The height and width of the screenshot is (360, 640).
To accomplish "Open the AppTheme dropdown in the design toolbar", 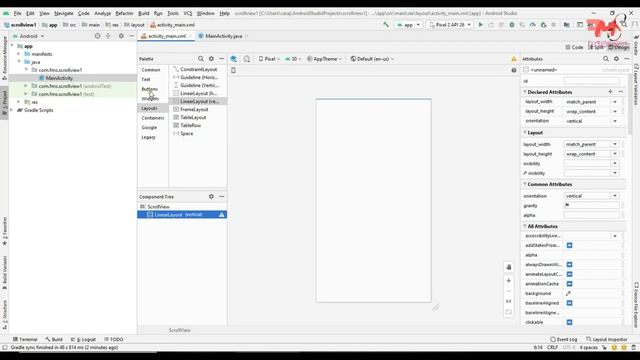I will coord(324,59).
